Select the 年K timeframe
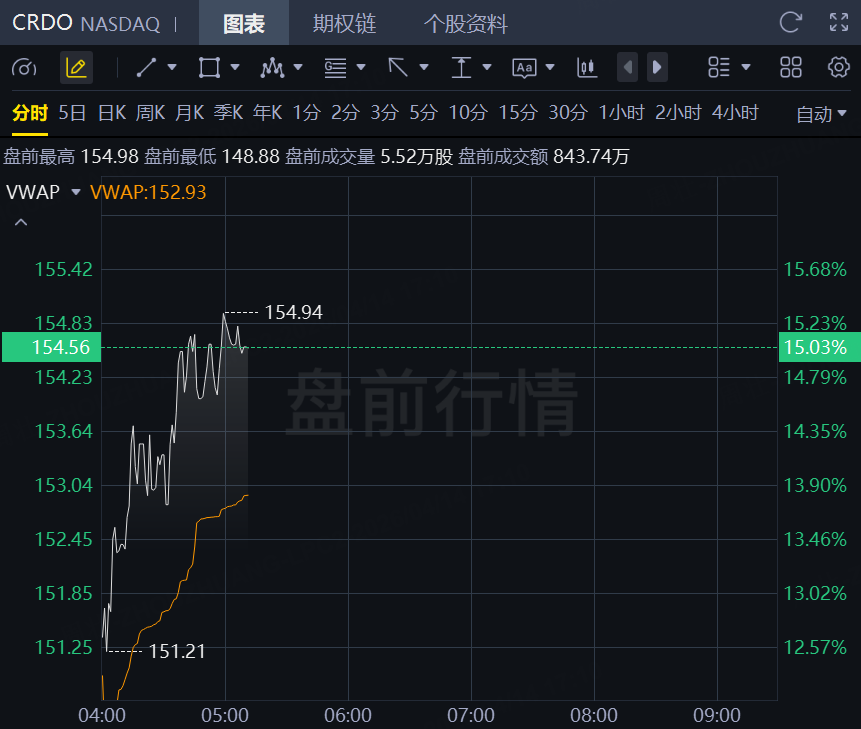Viewport: 861px width, 729px height. tap(267, 113)
